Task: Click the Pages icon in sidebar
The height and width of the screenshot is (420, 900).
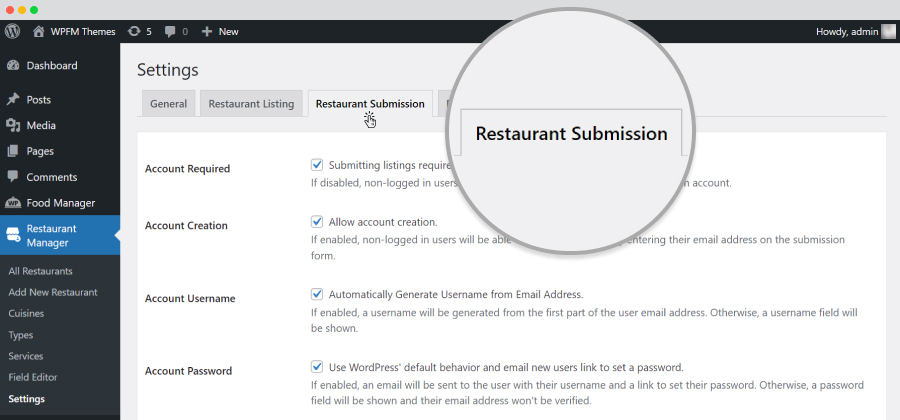Action: (x=13, y=151)
